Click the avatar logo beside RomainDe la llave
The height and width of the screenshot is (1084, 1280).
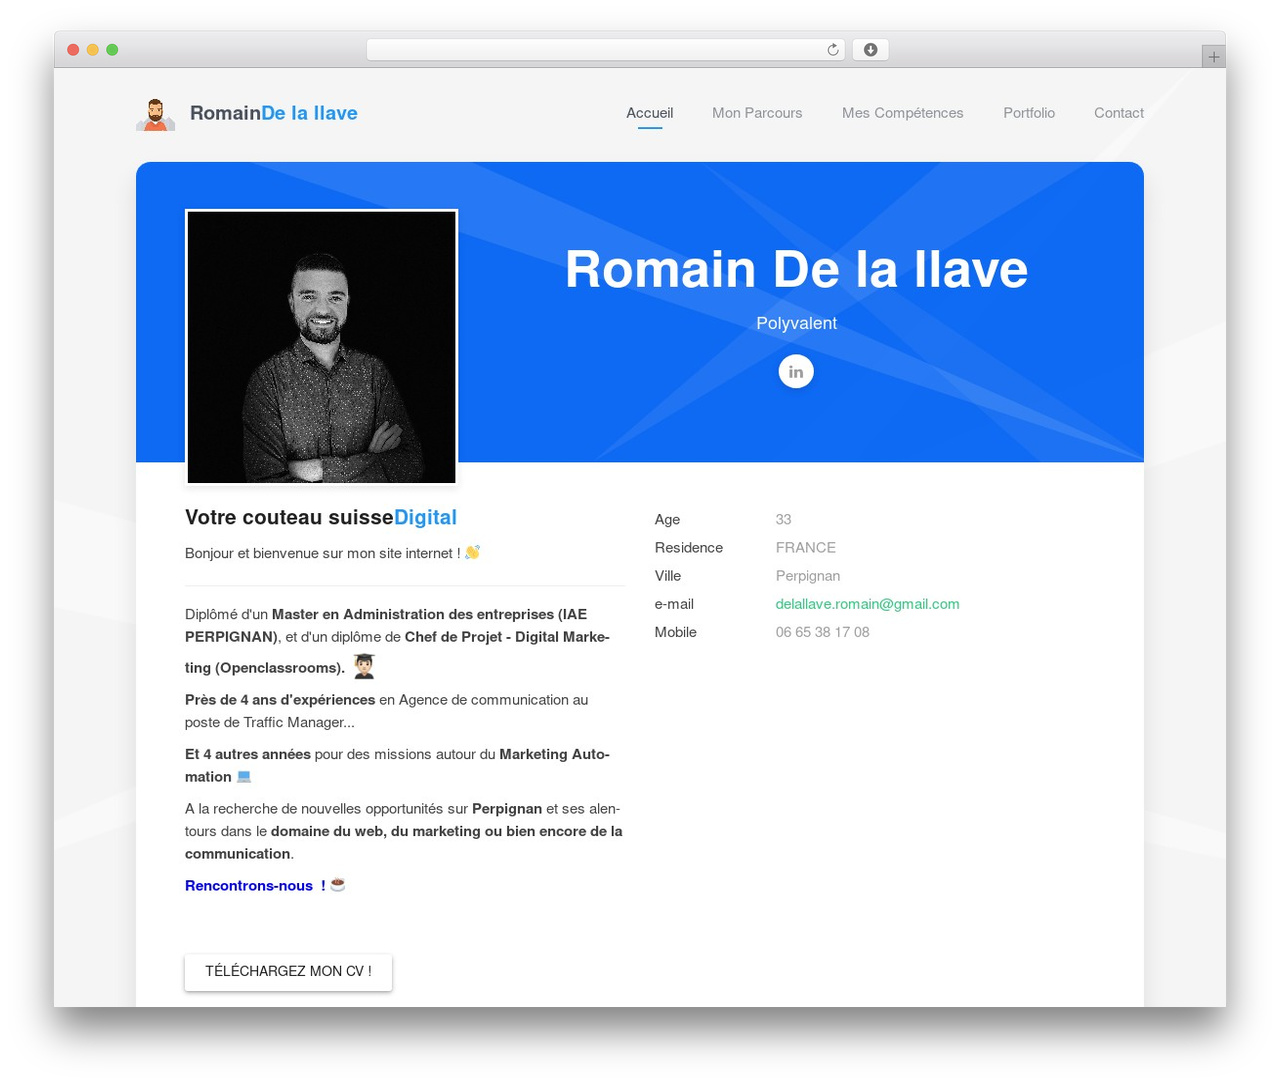point(155,114)
